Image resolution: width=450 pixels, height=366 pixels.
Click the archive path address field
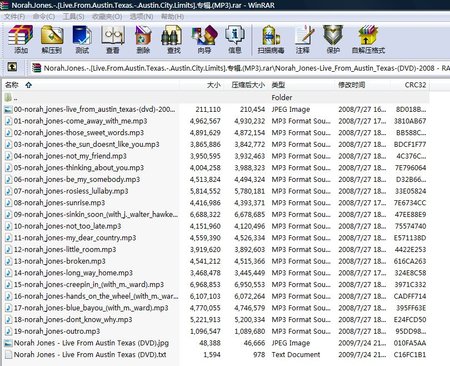point(240,68)
